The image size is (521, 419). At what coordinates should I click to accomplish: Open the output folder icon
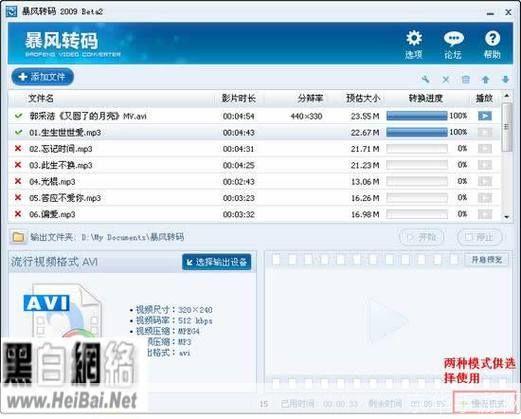click(x=18, y=237)
